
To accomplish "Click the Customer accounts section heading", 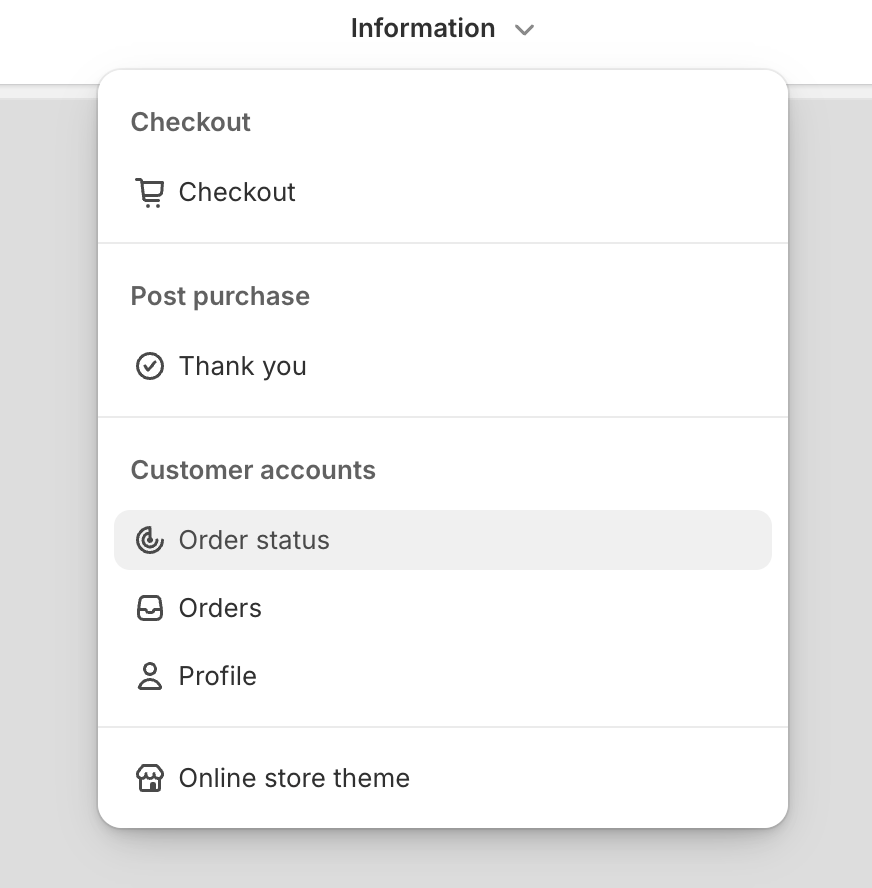I will coord(253,470).
